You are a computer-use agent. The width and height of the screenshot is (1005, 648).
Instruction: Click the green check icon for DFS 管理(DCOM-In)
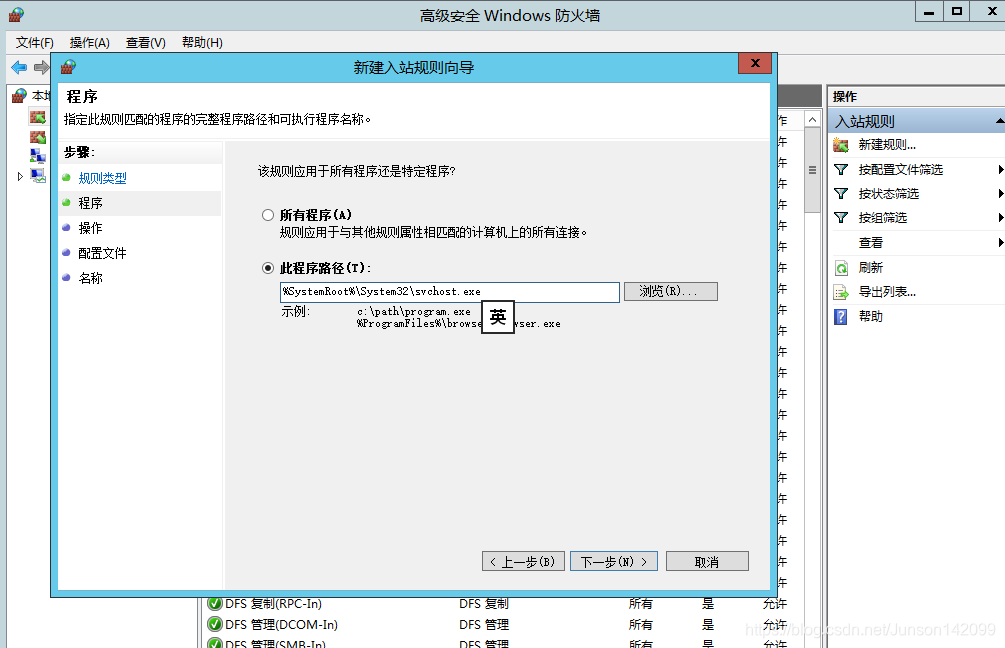coord(215,624)
